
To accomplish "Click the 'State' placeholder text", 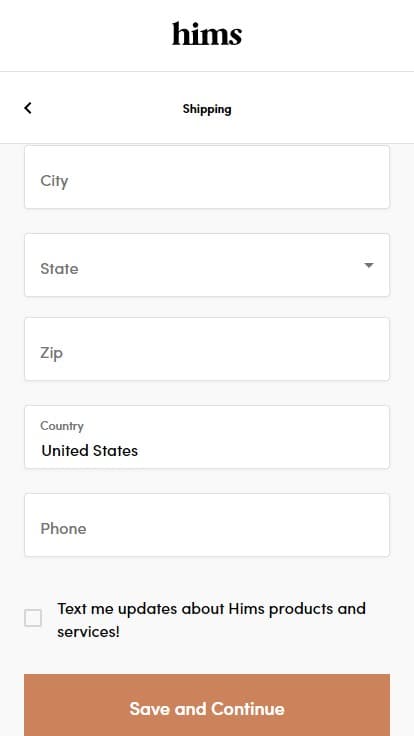I will [59, 268].
